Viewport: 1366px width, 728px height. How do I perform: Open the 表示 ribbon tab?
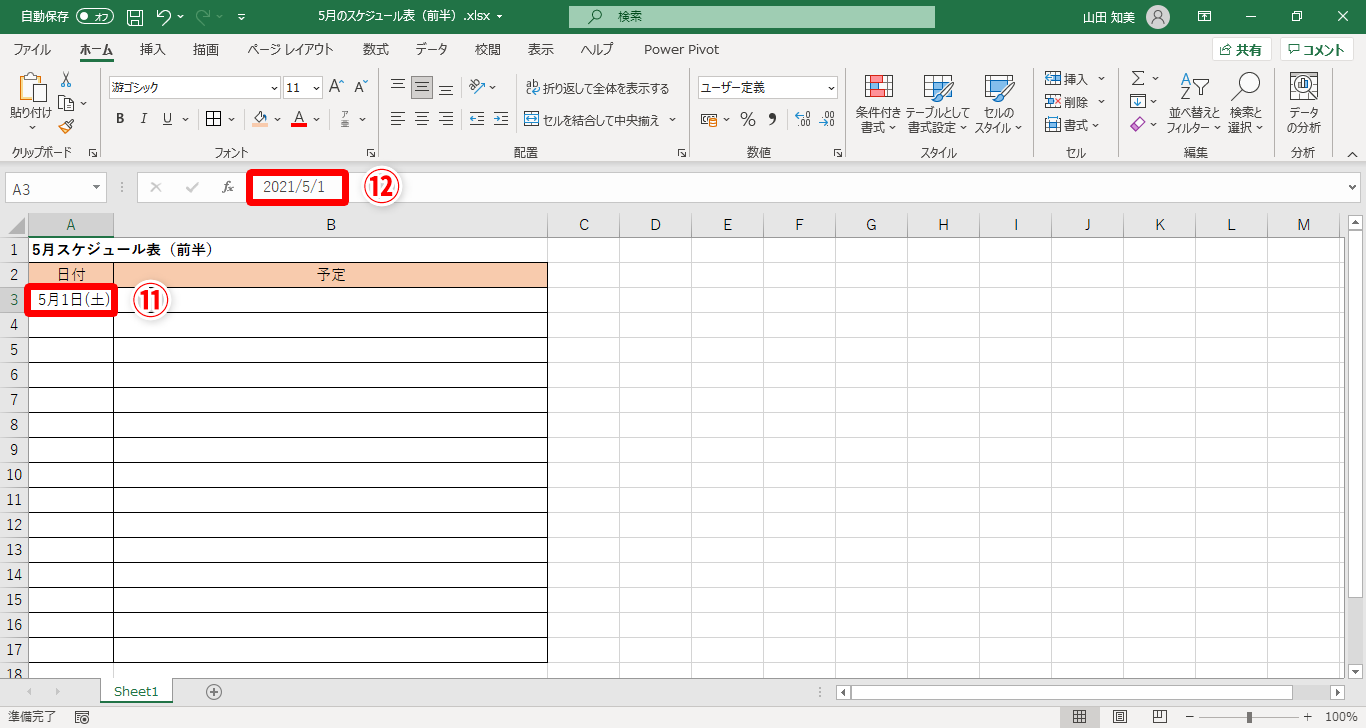[x=541, y=49]
